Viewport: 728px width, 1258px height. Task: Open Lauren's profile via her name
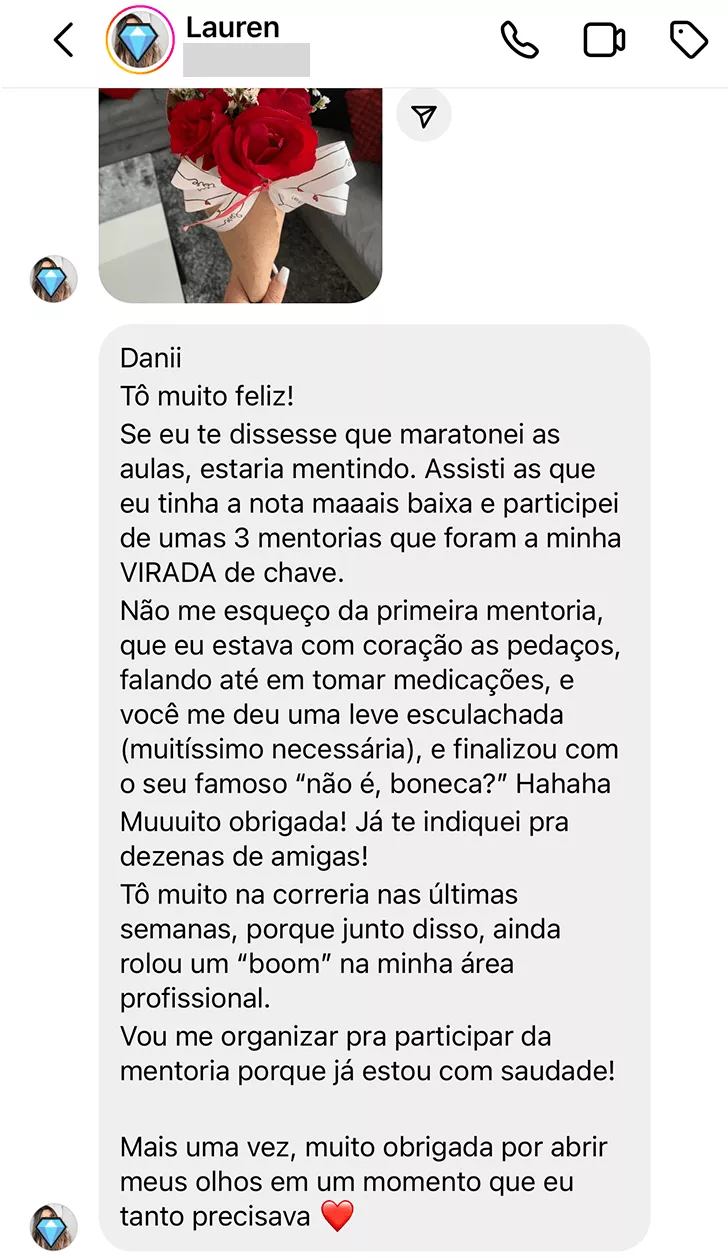tap(233, 27)
